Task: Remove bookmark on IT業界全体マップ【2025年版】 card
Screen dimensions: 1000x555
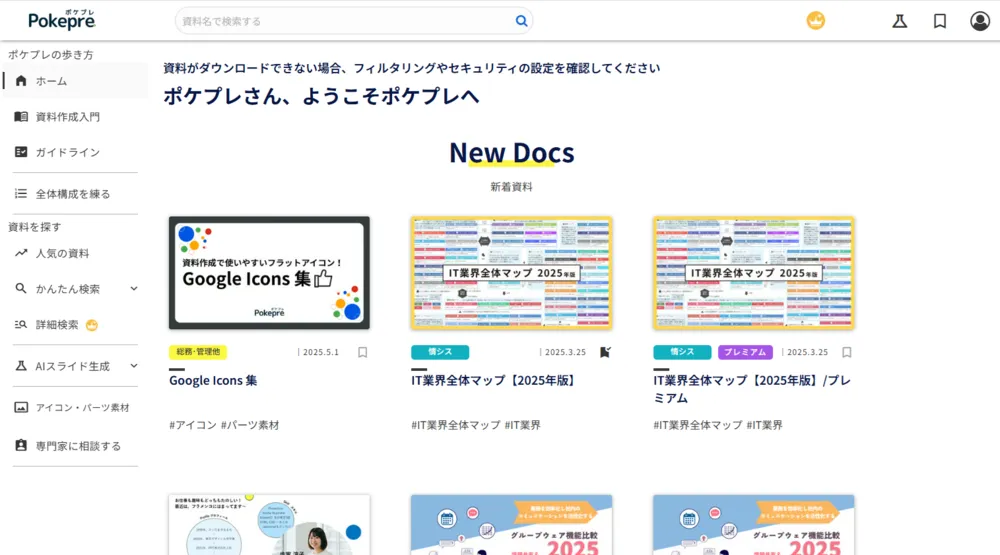Action: [605, 352]
